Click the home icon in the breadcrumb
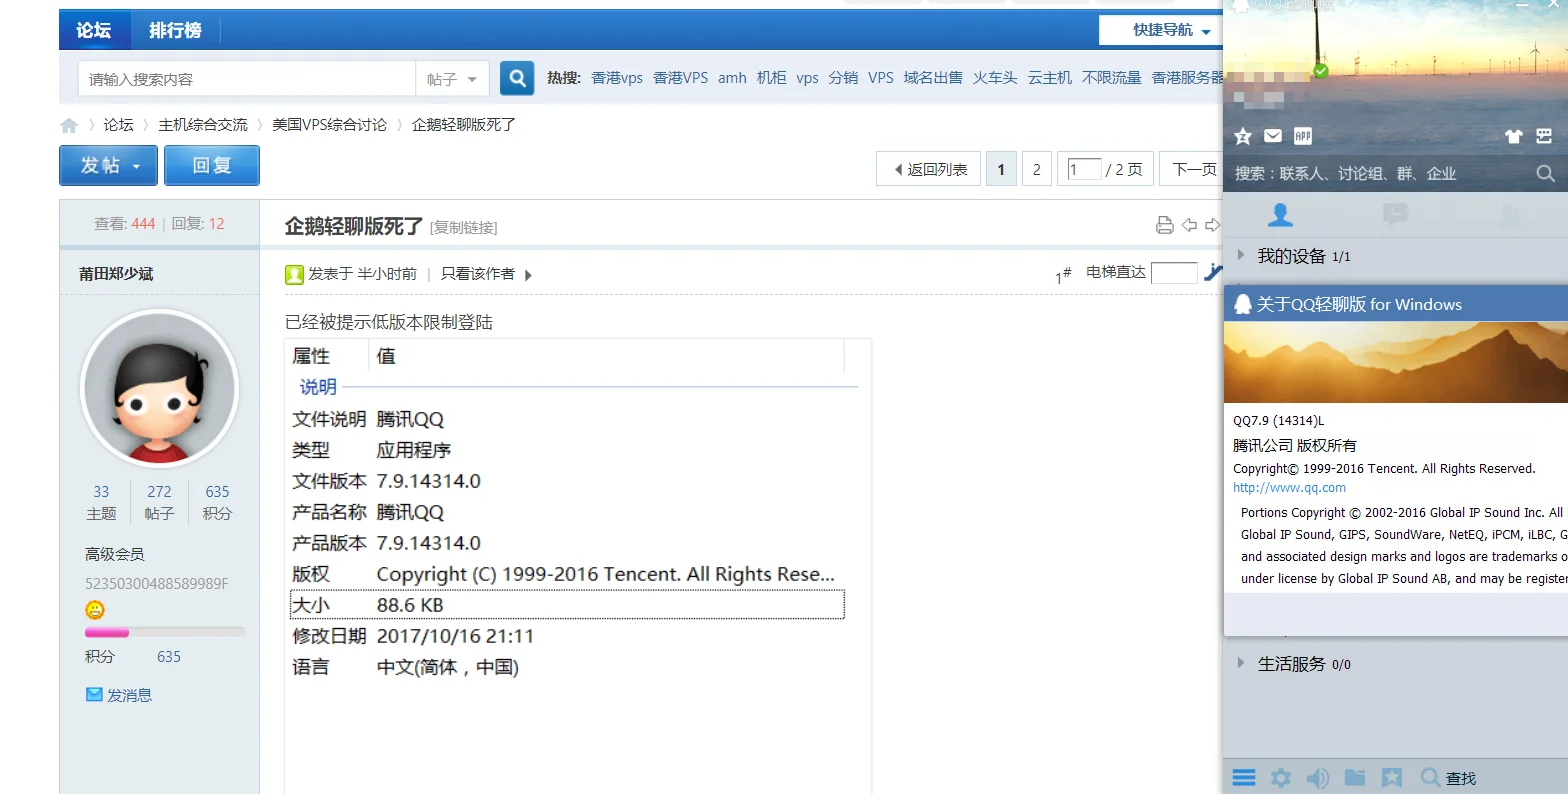This screenshot has width=1568, height=794. point(69,125)
